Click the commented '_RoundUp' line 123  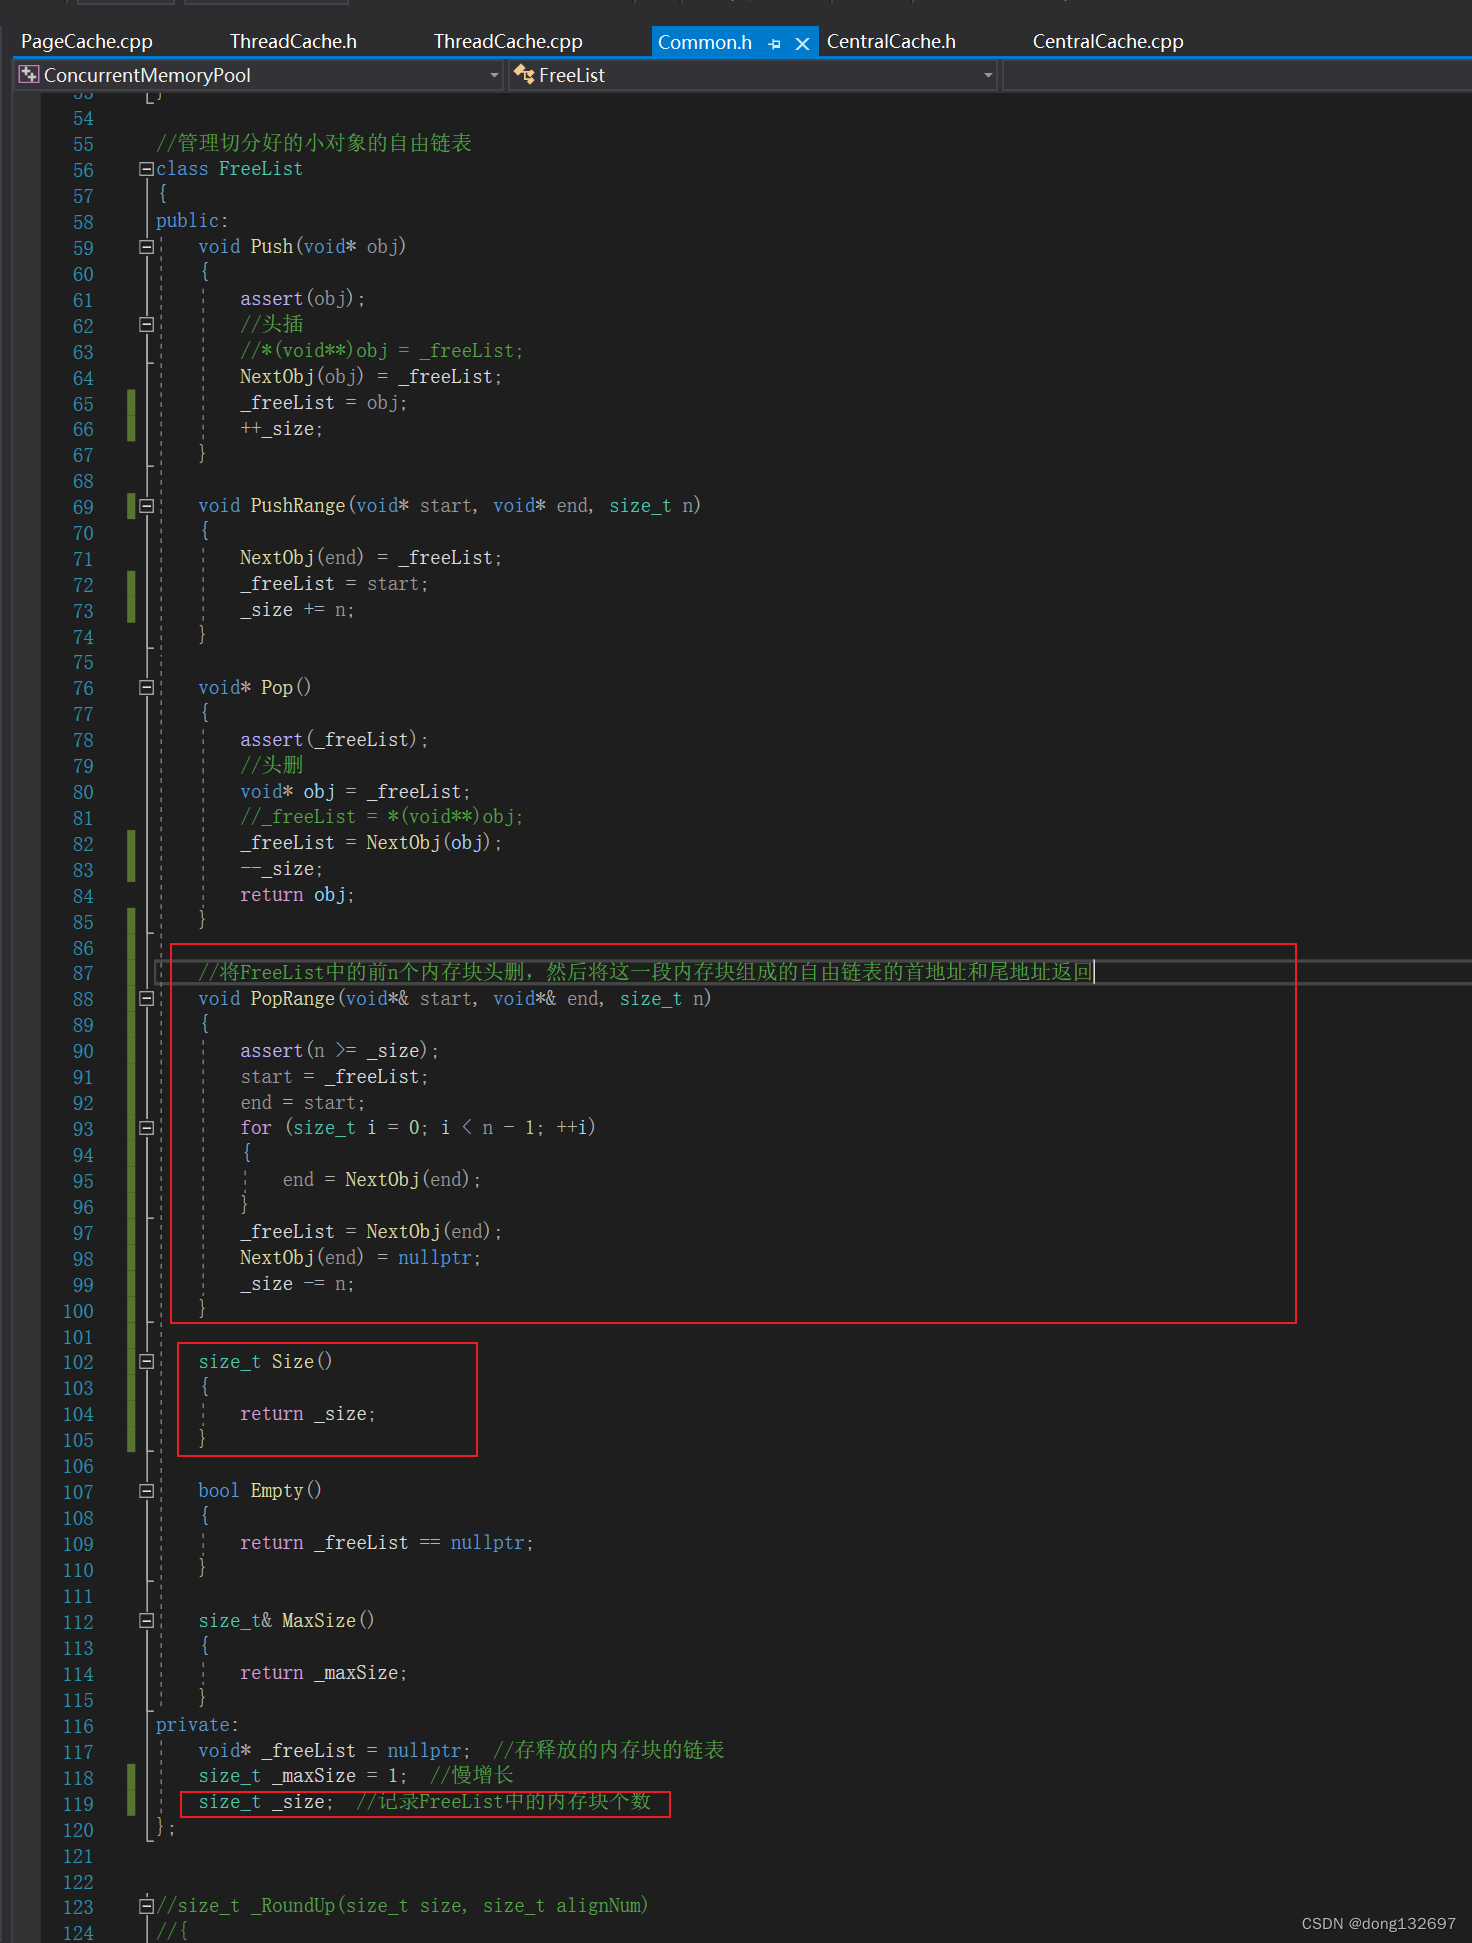coord(402,1906)
